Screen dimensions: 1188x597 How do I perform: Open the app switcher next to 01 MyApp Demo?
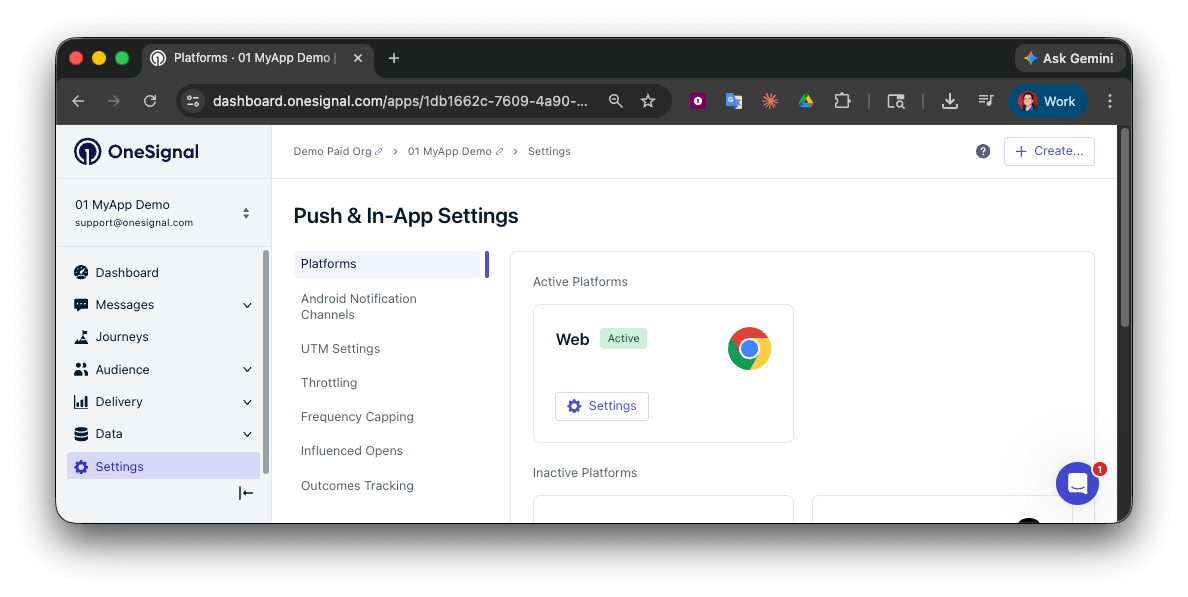tap(245, 211)
